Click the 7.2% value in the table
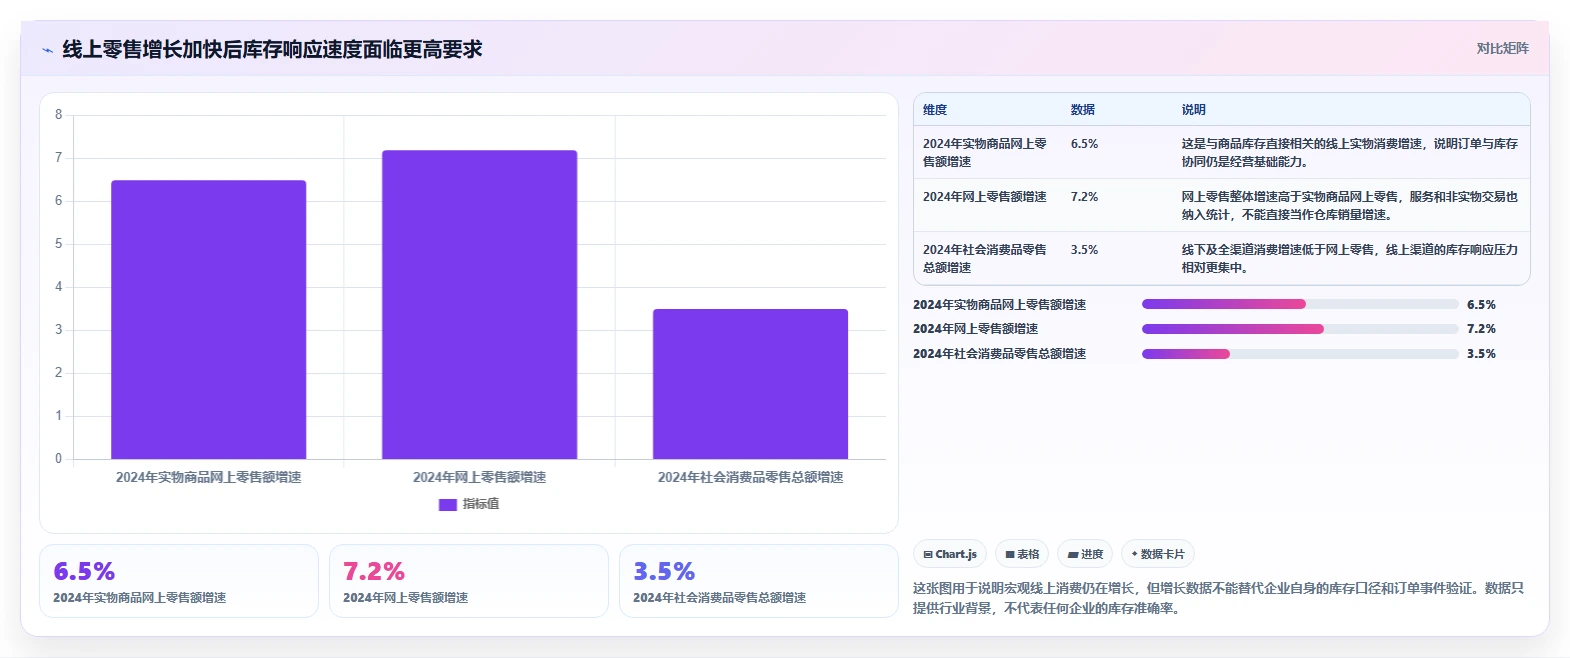 pyautogui.click(x=1084, y=197)
